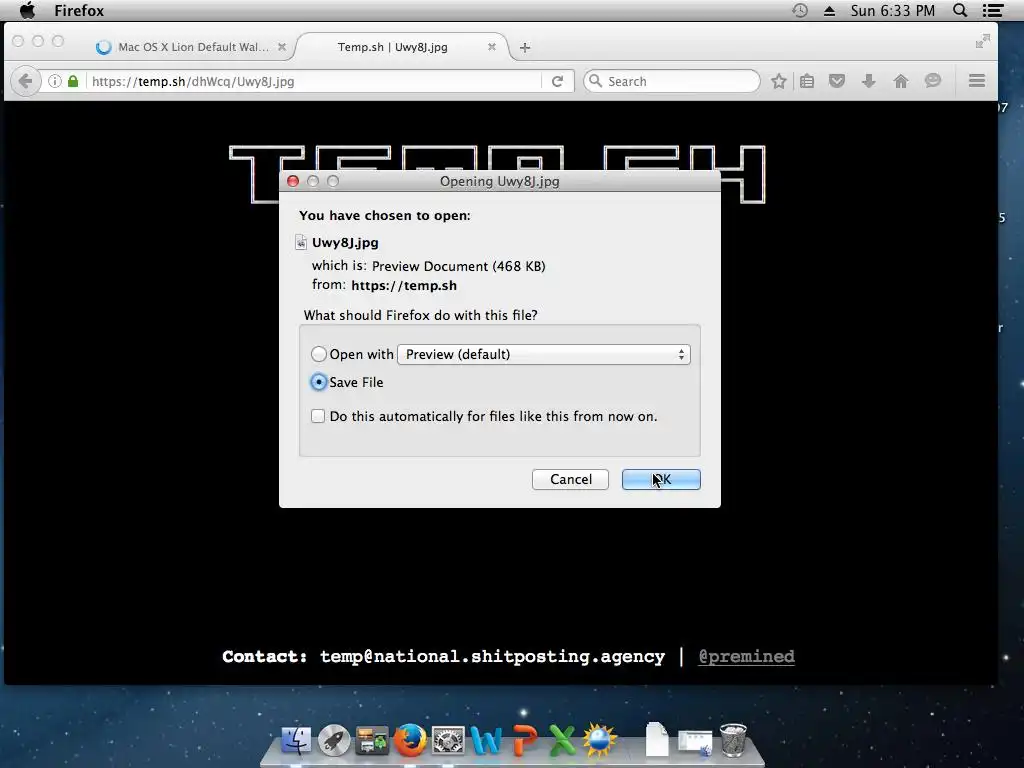This screenshot has height=768, width=1024.
Task: Go to Firefox home page icon
Action: [x=901, y=81]
